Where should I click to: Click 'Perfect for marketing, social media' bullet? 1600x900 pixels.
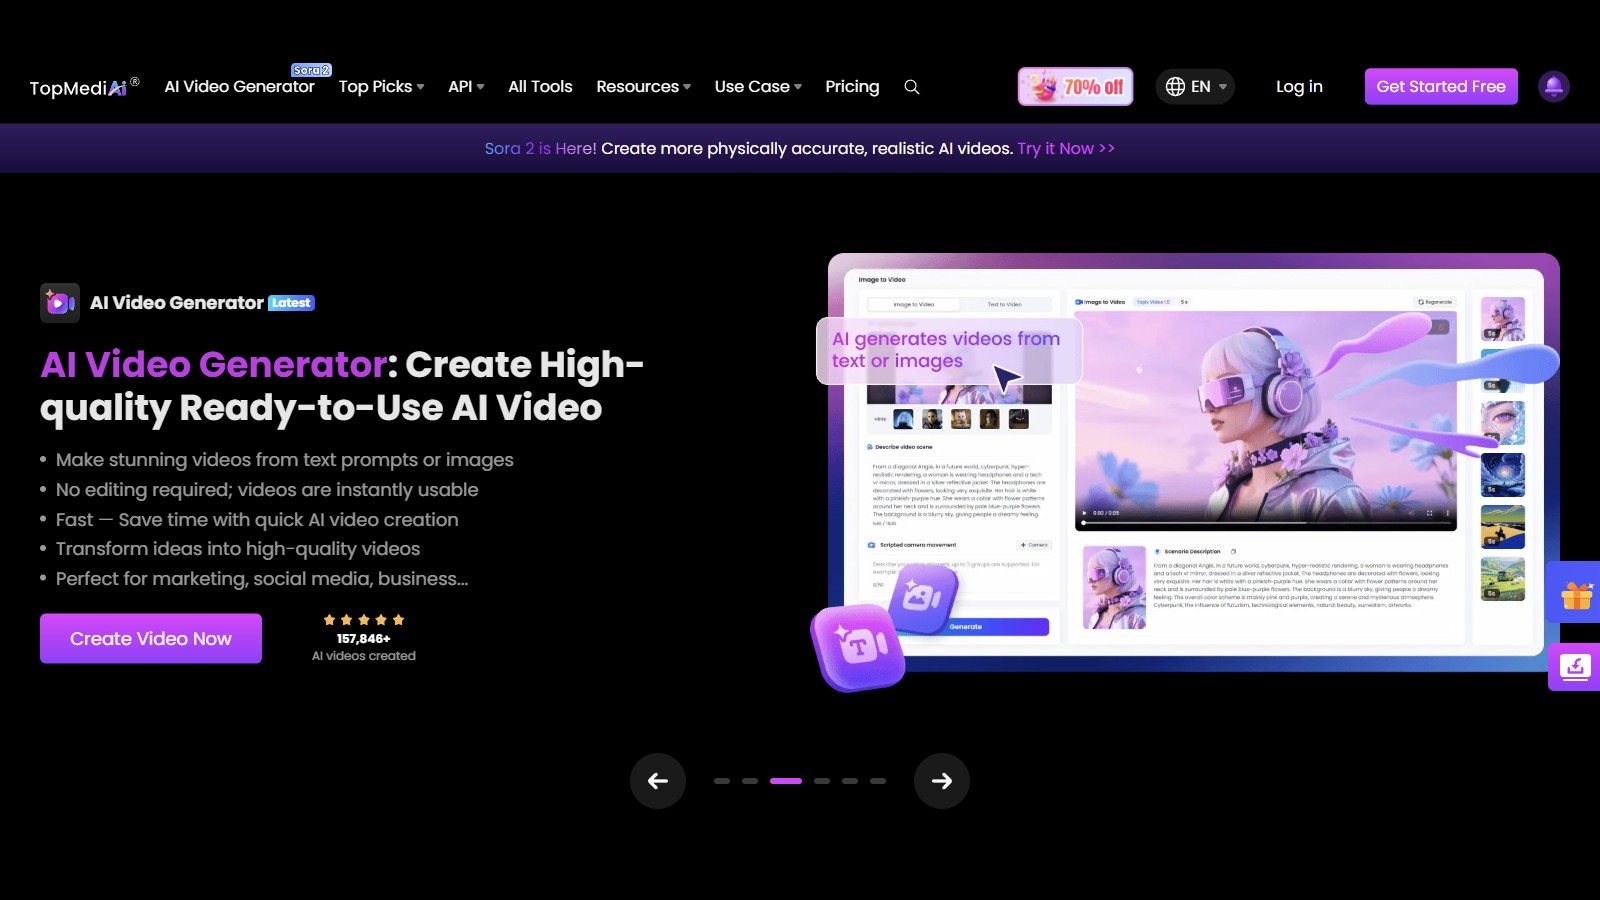(262, 579)
